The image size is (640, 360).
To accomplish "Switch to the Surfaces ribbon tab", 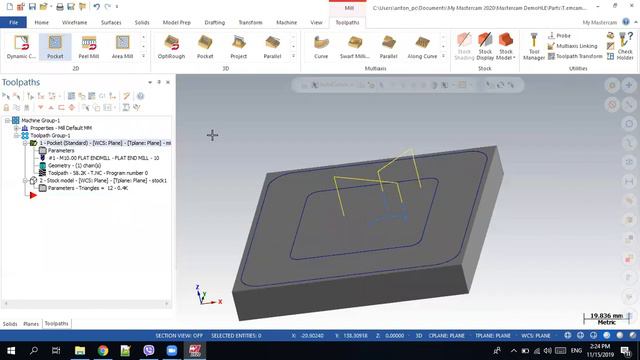I will [111, 22].
